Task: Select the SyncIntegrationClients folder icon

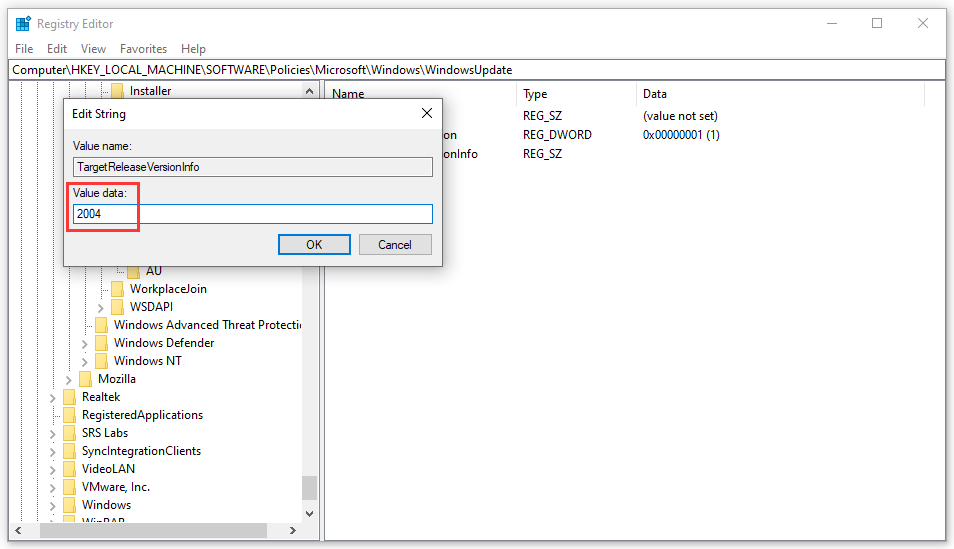Action: [70, 451]
